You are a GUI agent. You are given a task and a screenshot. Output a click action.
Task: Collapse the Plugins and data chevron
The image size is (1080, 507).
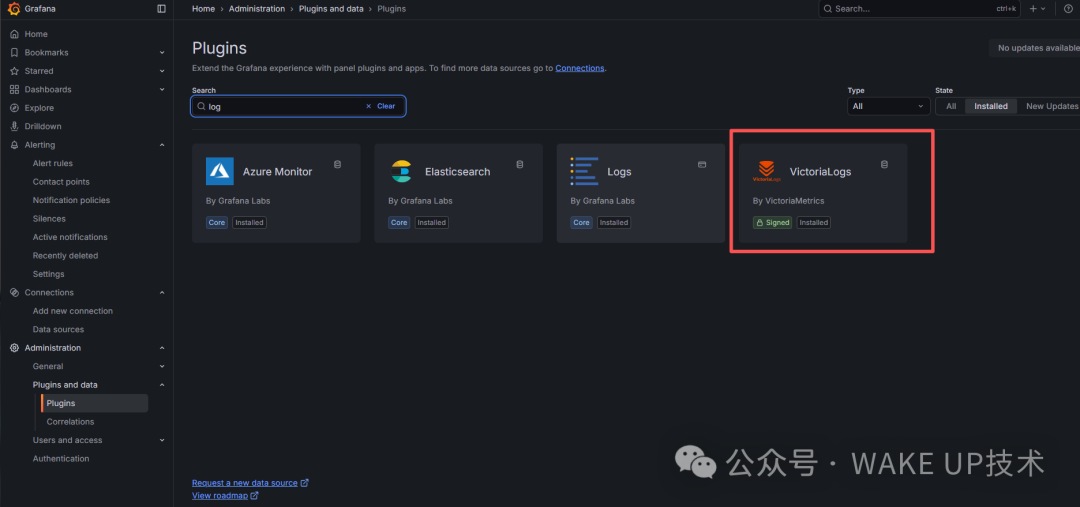162,385
